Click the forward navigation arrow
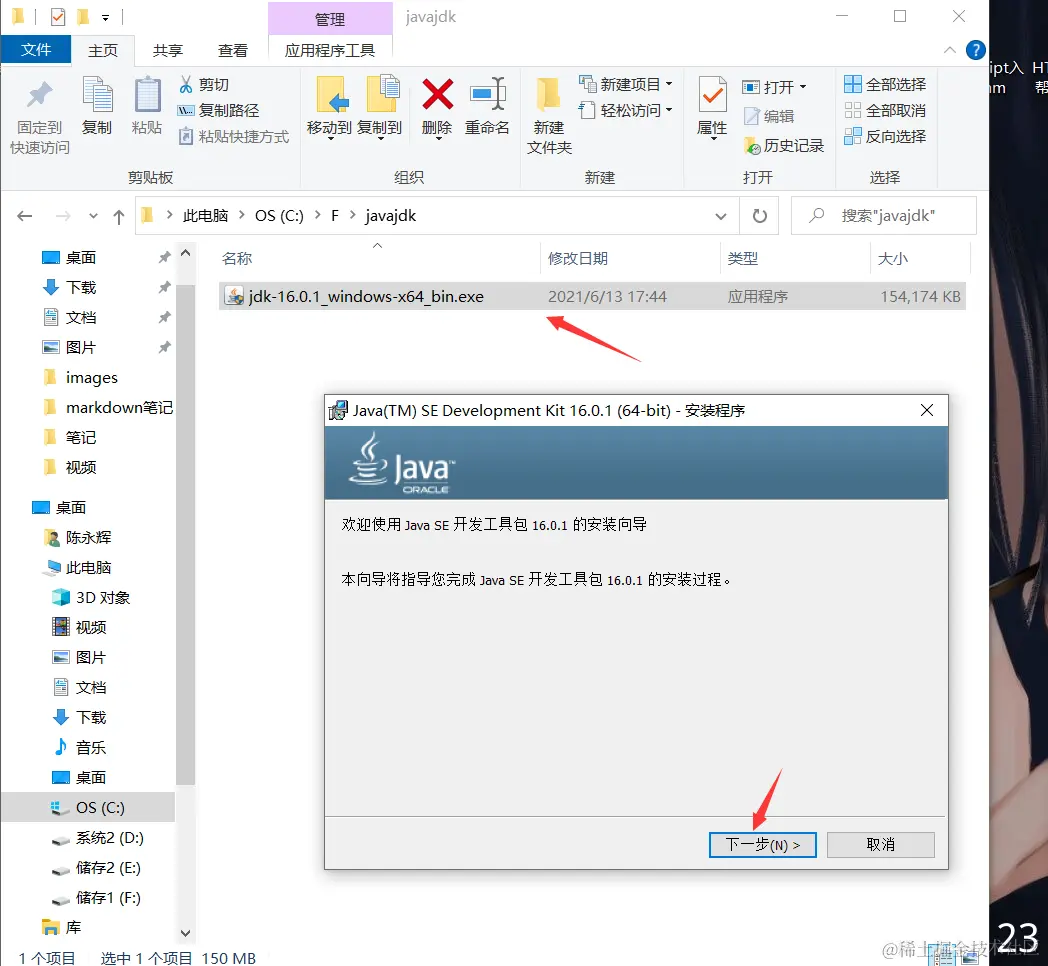1048x966 pixels. (63, 216)
